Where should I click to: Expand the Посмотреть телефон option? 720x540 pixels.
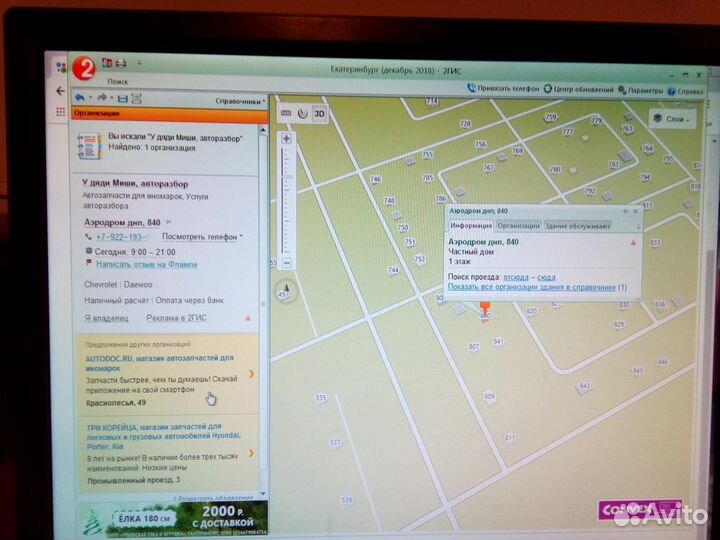201,237
